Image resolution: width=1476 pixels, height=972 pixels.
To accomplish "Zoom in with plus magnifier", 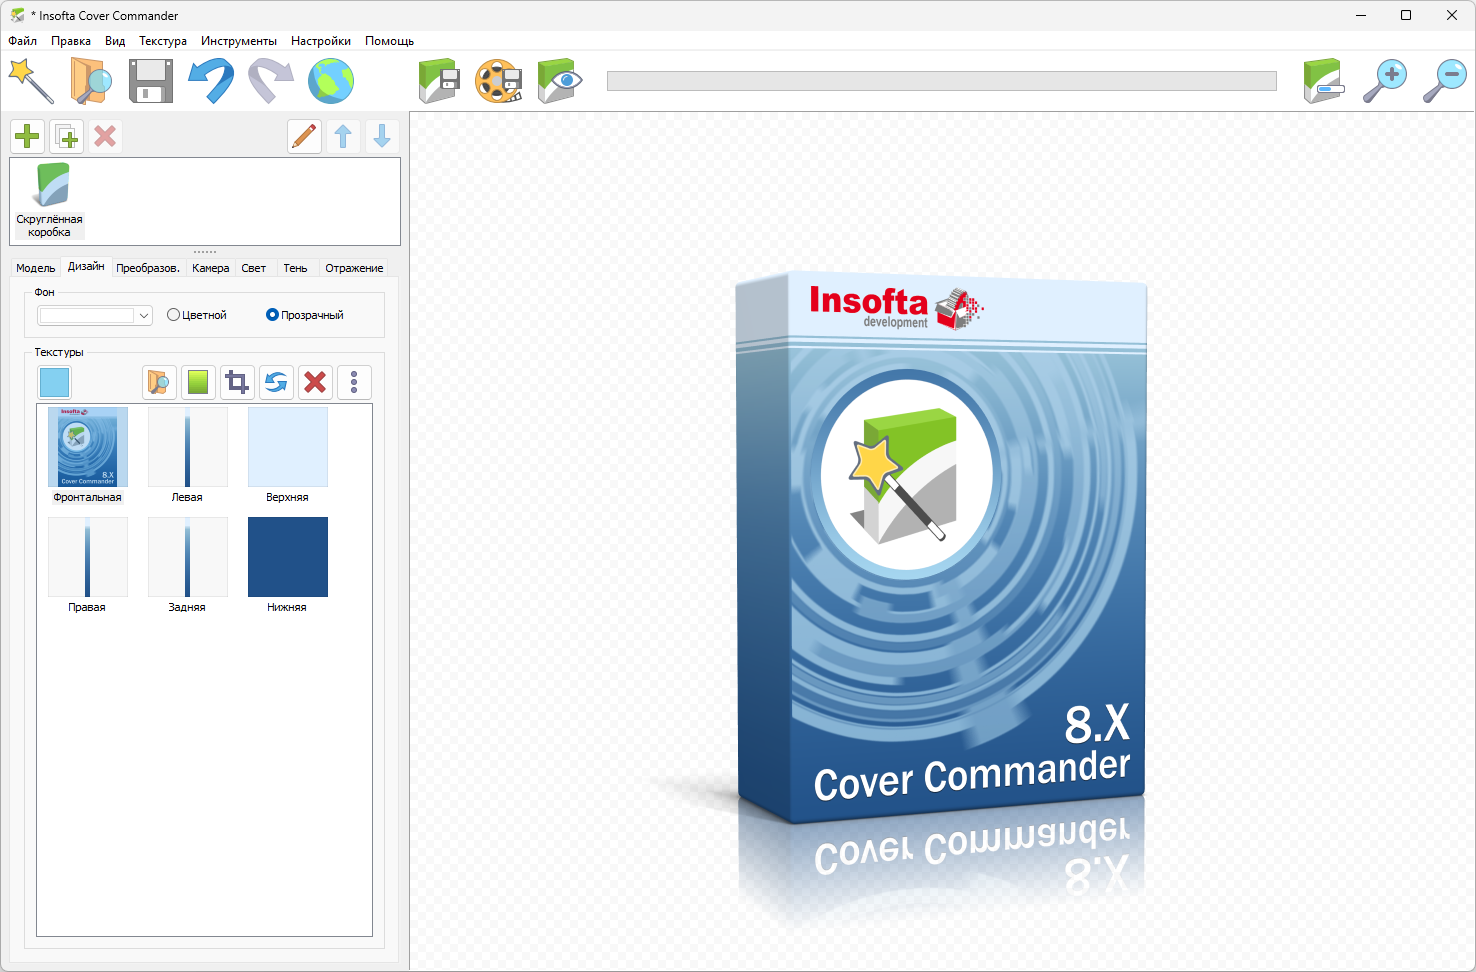I will (1385, 81).
